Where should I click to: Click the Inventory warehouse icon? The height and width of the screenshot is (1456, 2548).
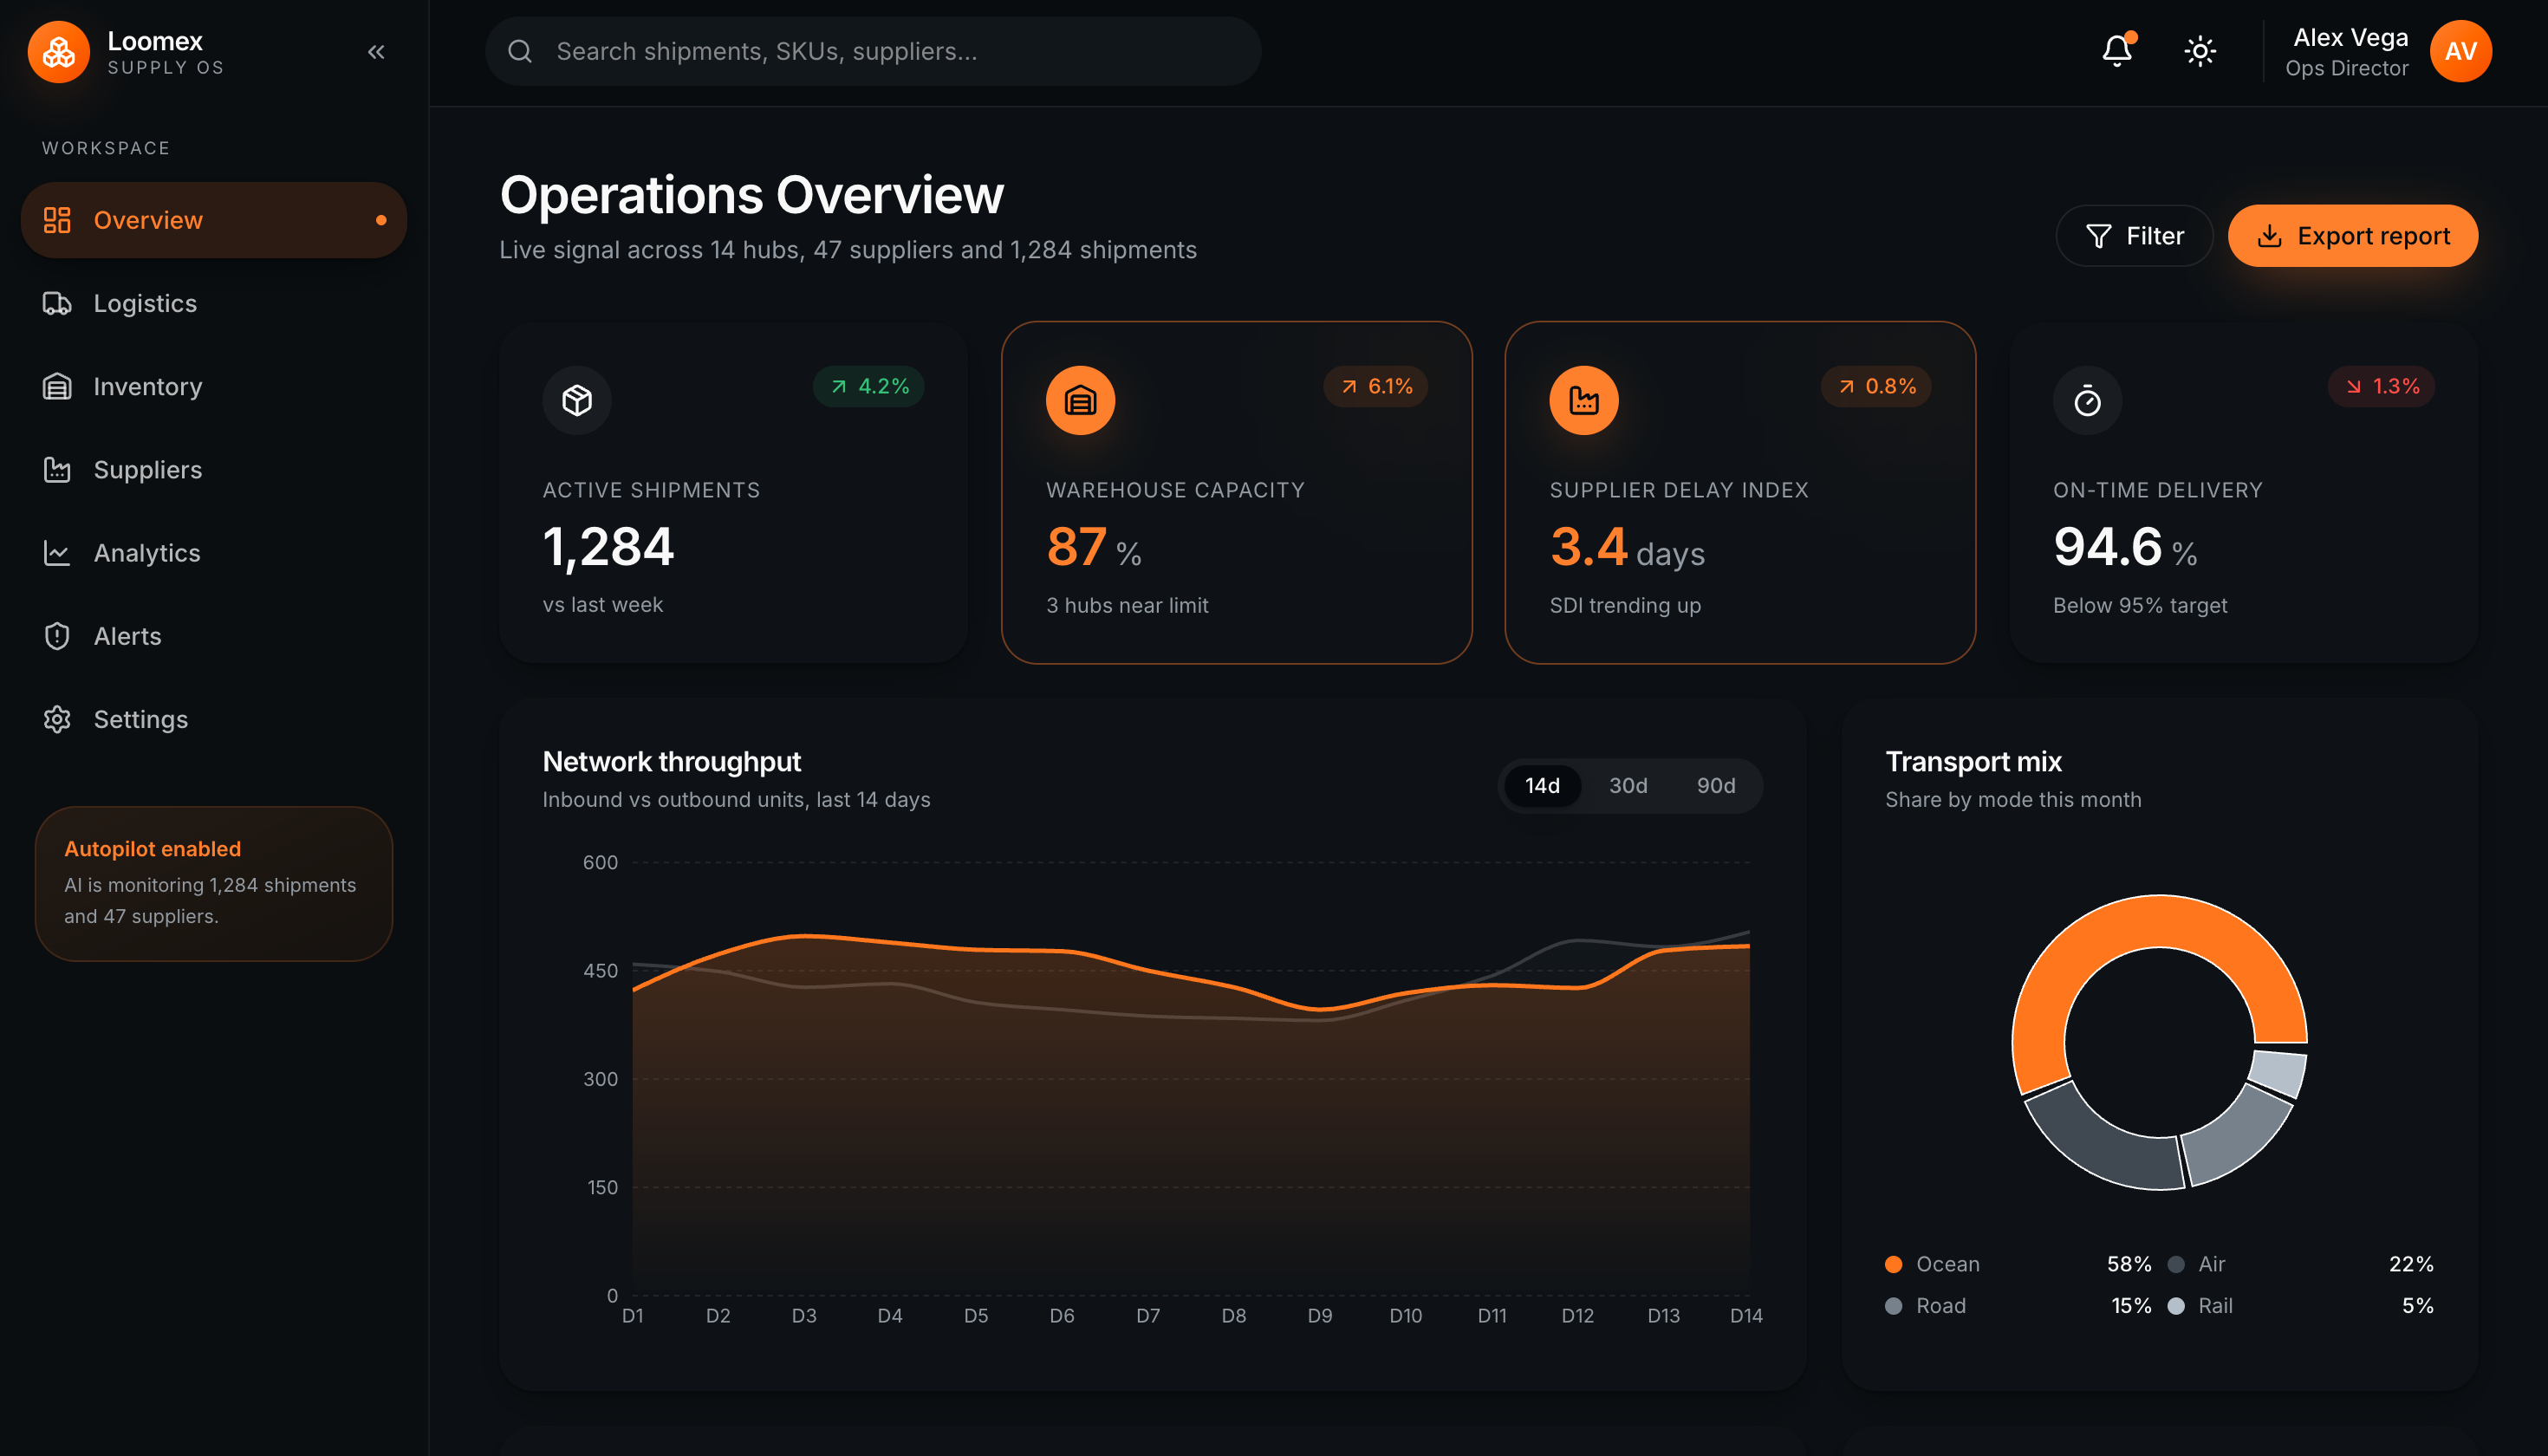click(57, 386)
